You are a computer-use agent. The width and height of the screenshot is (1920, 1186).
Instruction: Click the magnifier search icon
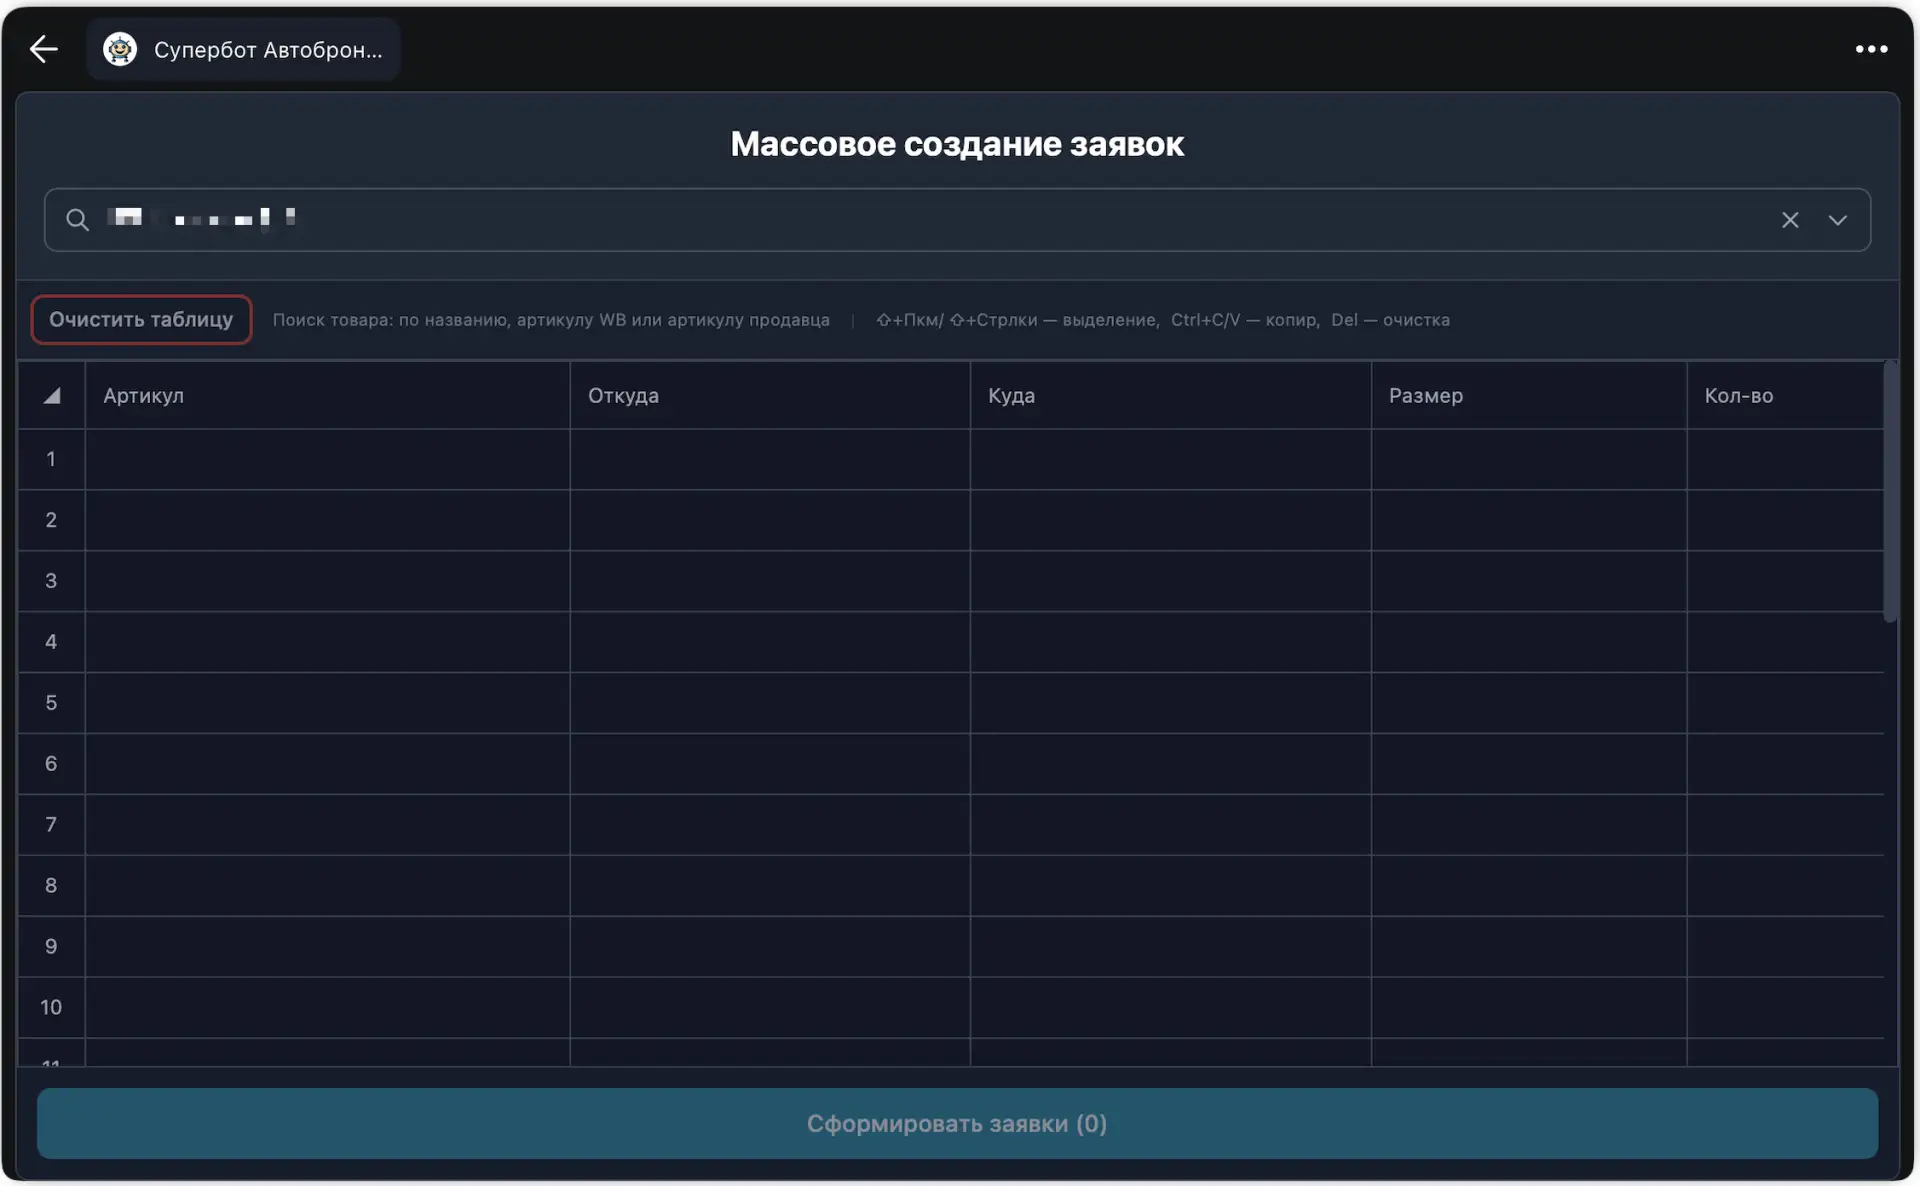(77, 220)
